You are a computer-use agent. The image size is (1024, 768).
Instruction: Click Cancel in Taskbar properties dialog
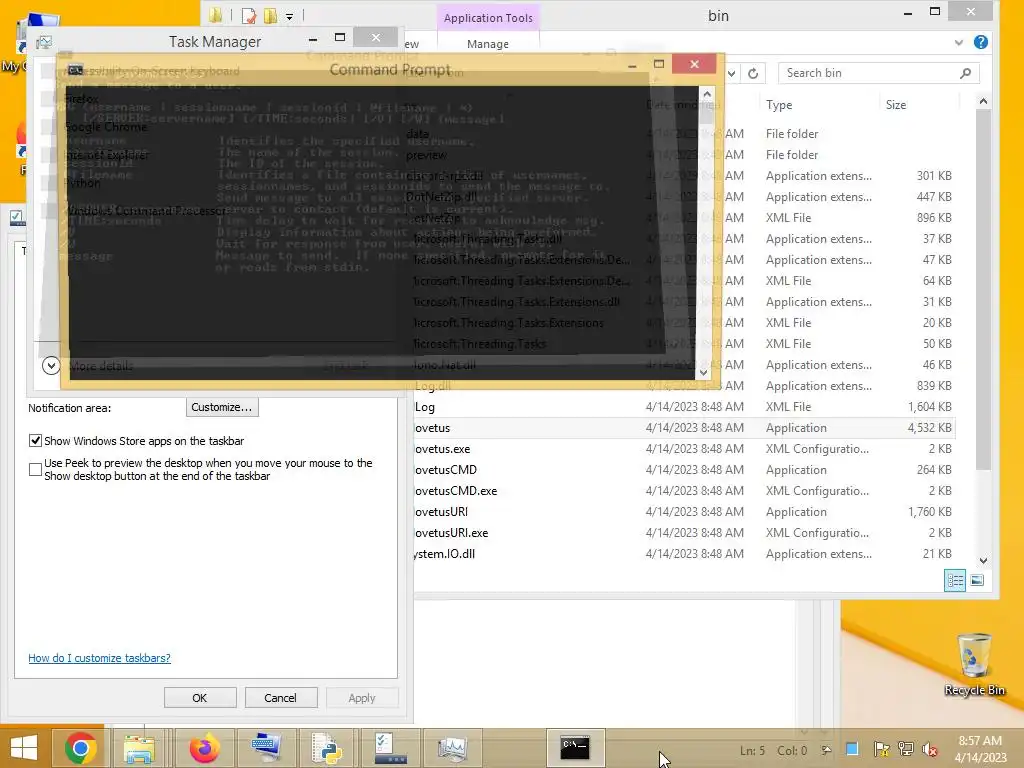[281, 697]
